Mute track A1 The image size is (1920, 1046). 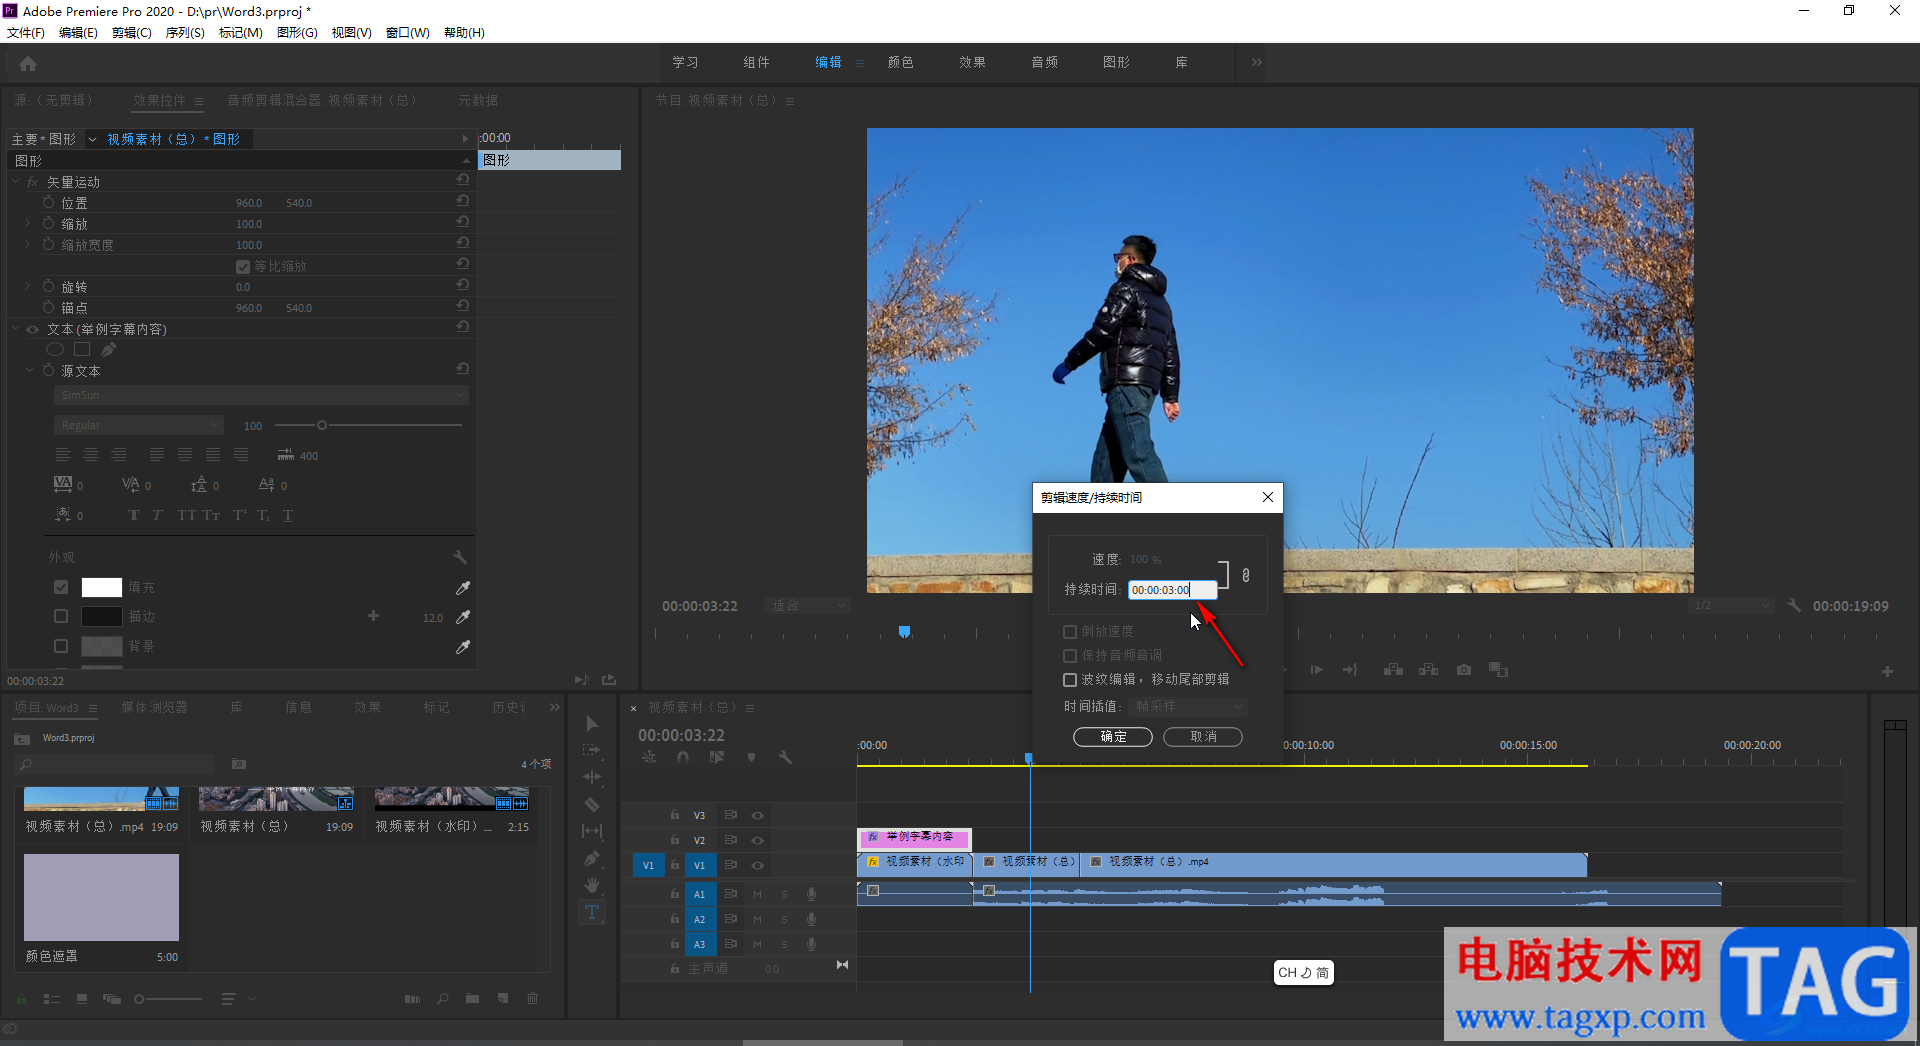757,894
